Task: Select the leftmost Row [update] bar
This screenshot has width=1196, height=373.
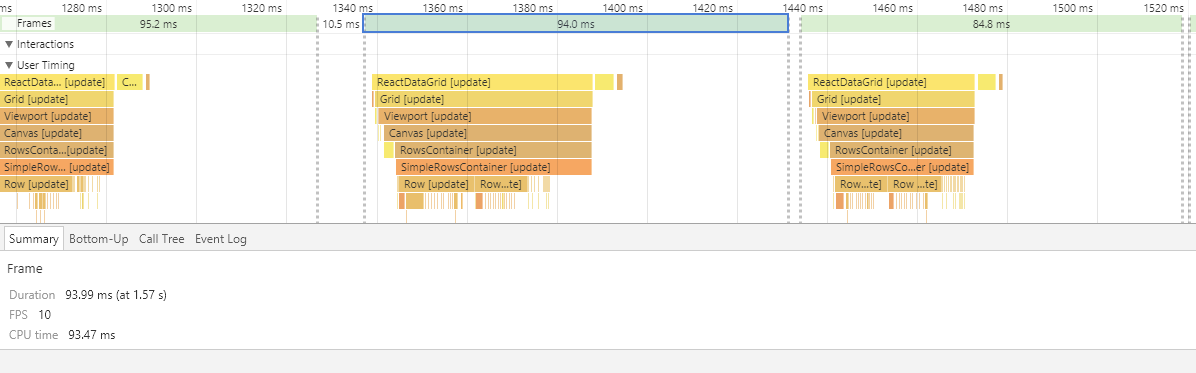Action: 37,184
